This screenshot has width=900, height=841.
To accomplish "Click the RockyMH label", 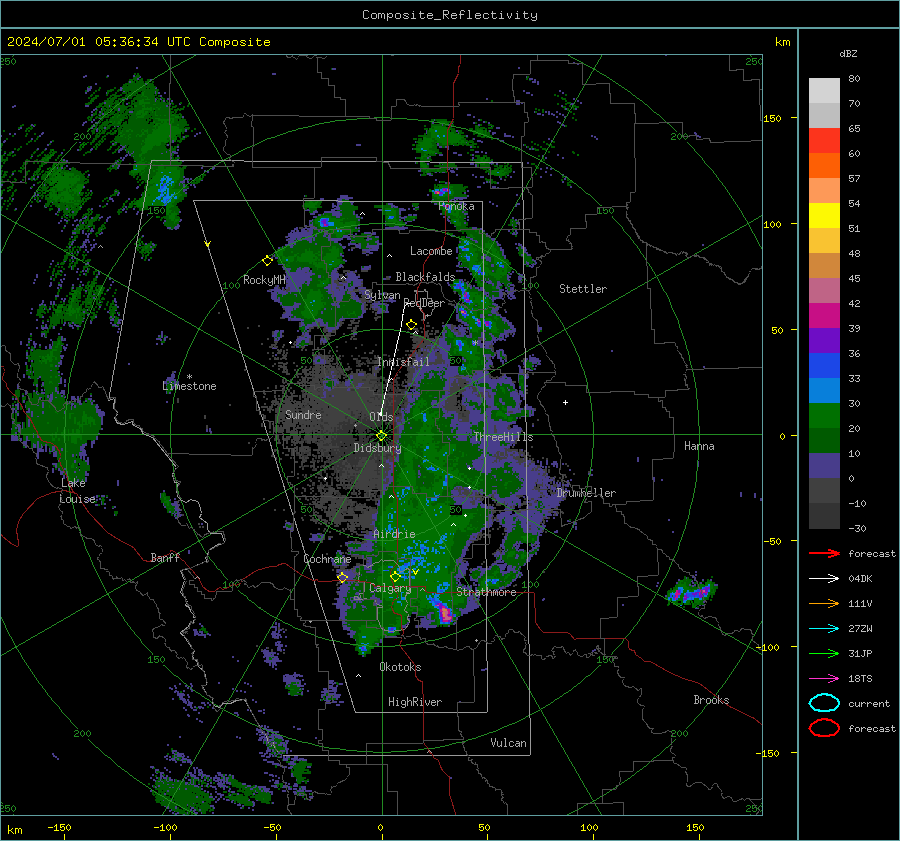I will pyautogui.click(x=264, y=280).
